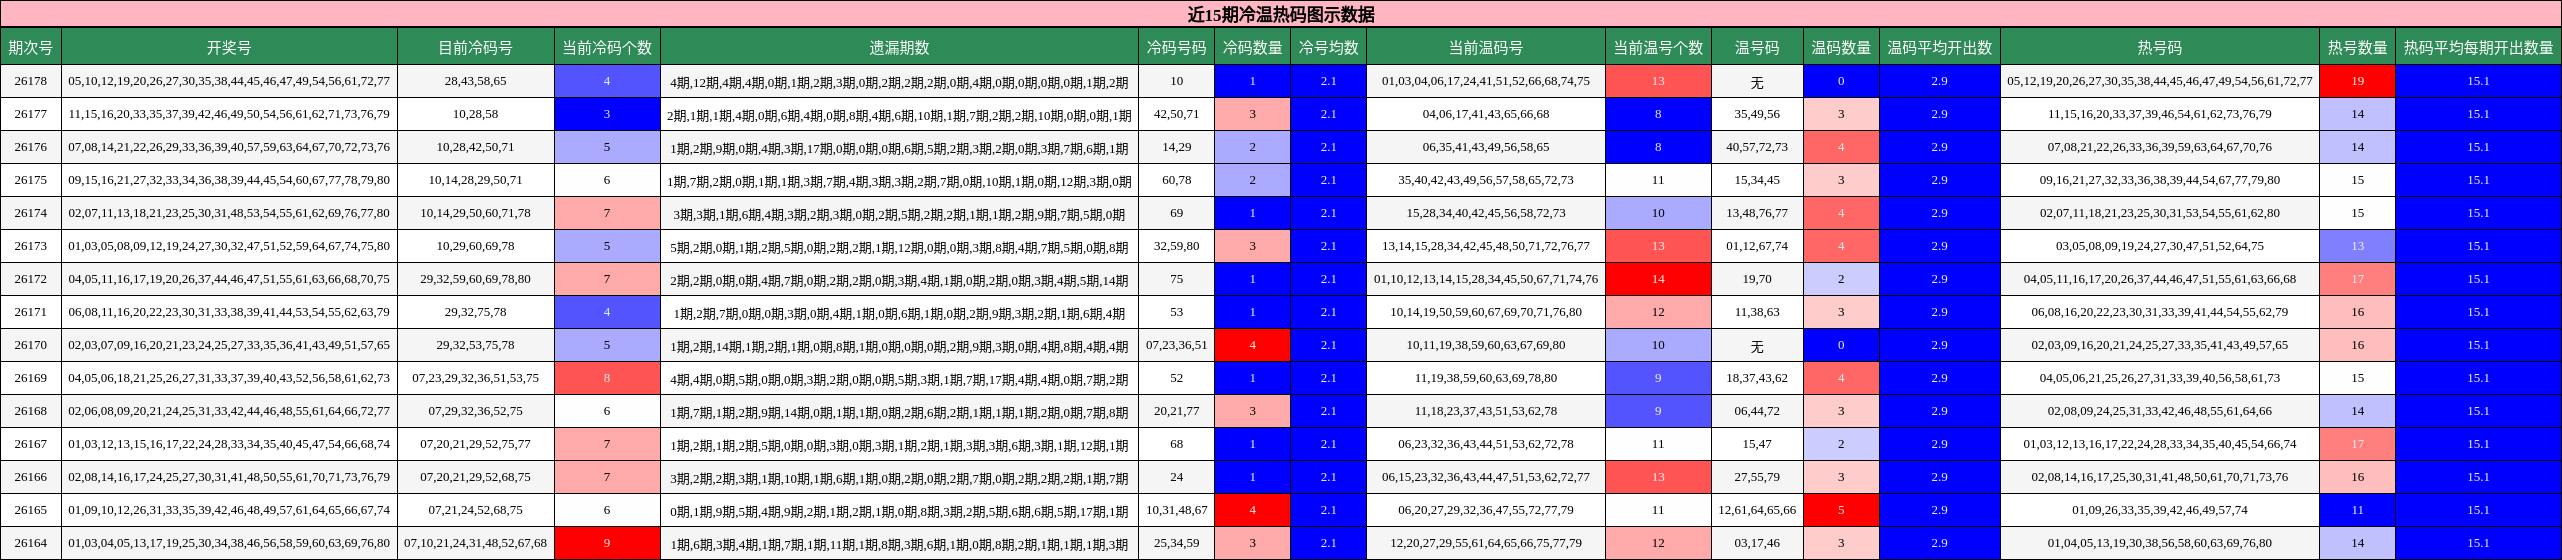Select the 热号数量 column header
This screenshot has height=560, width=2562.
point(2357,47)
